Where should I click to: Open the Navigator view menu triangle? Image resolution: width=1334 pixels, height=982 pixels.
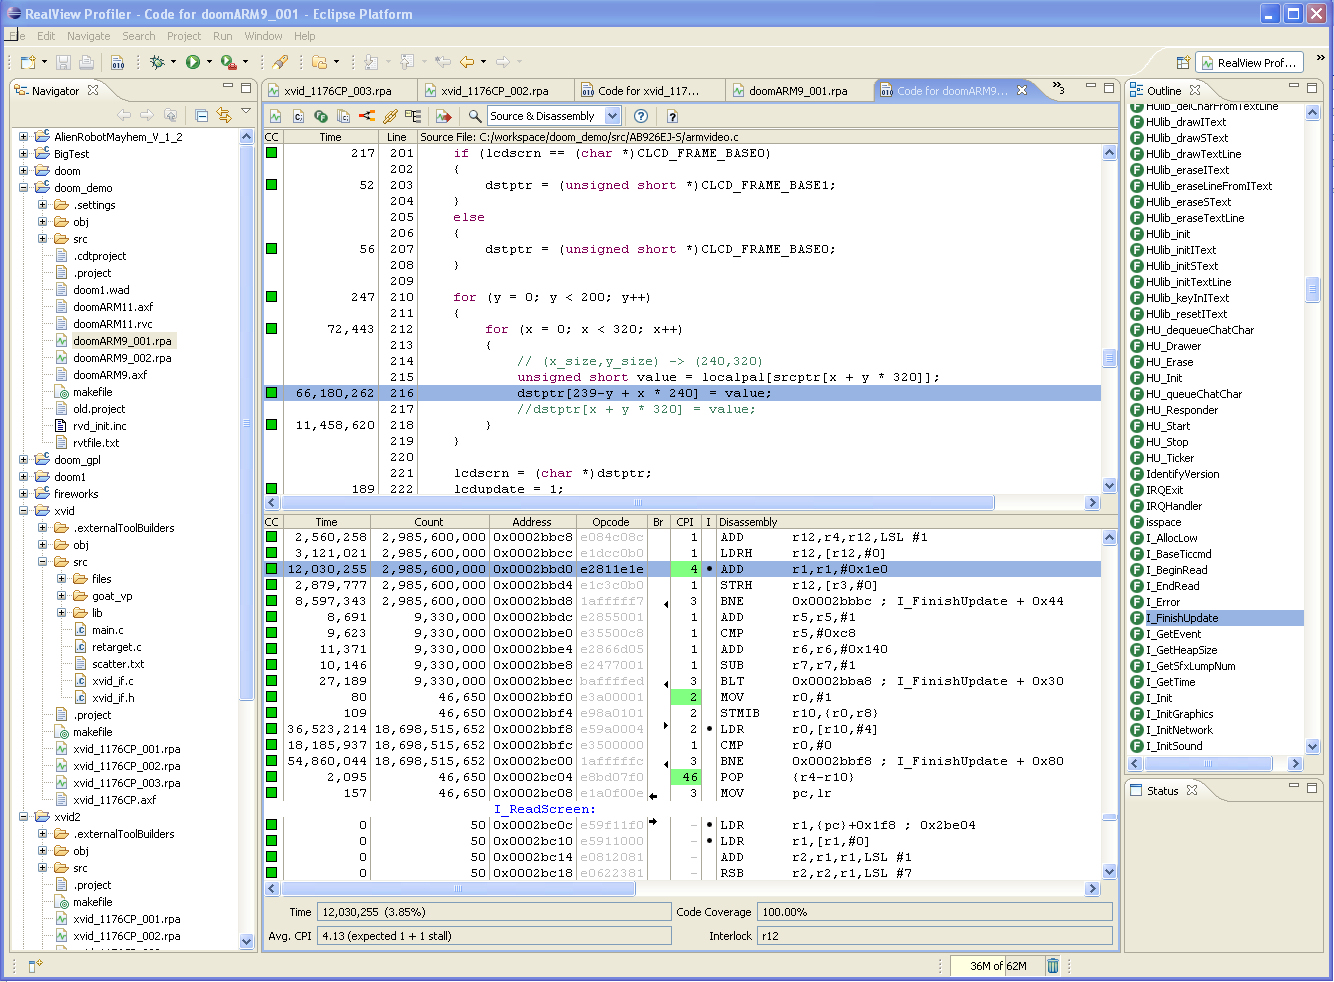tap(246, 112)
